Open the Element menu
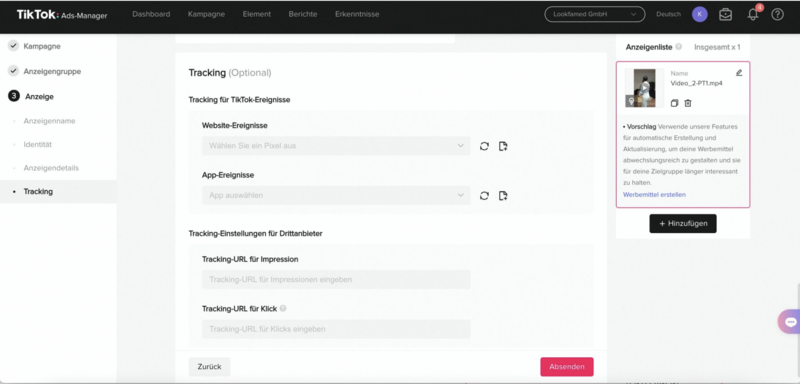 [x=257, y=14]
